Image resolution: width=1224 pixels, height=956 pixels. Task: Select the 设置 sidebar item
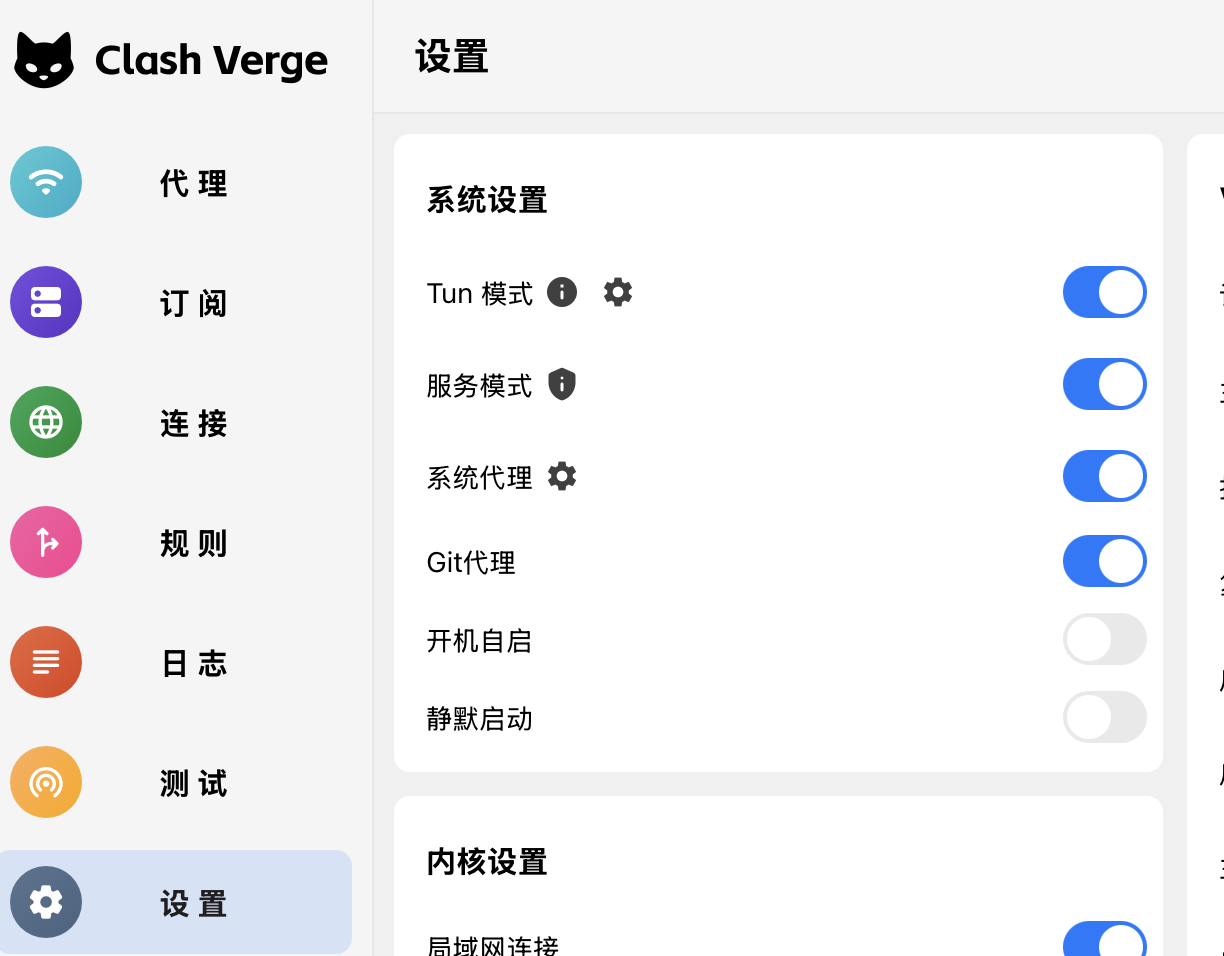pyautogui.click(x=176, y=902)
